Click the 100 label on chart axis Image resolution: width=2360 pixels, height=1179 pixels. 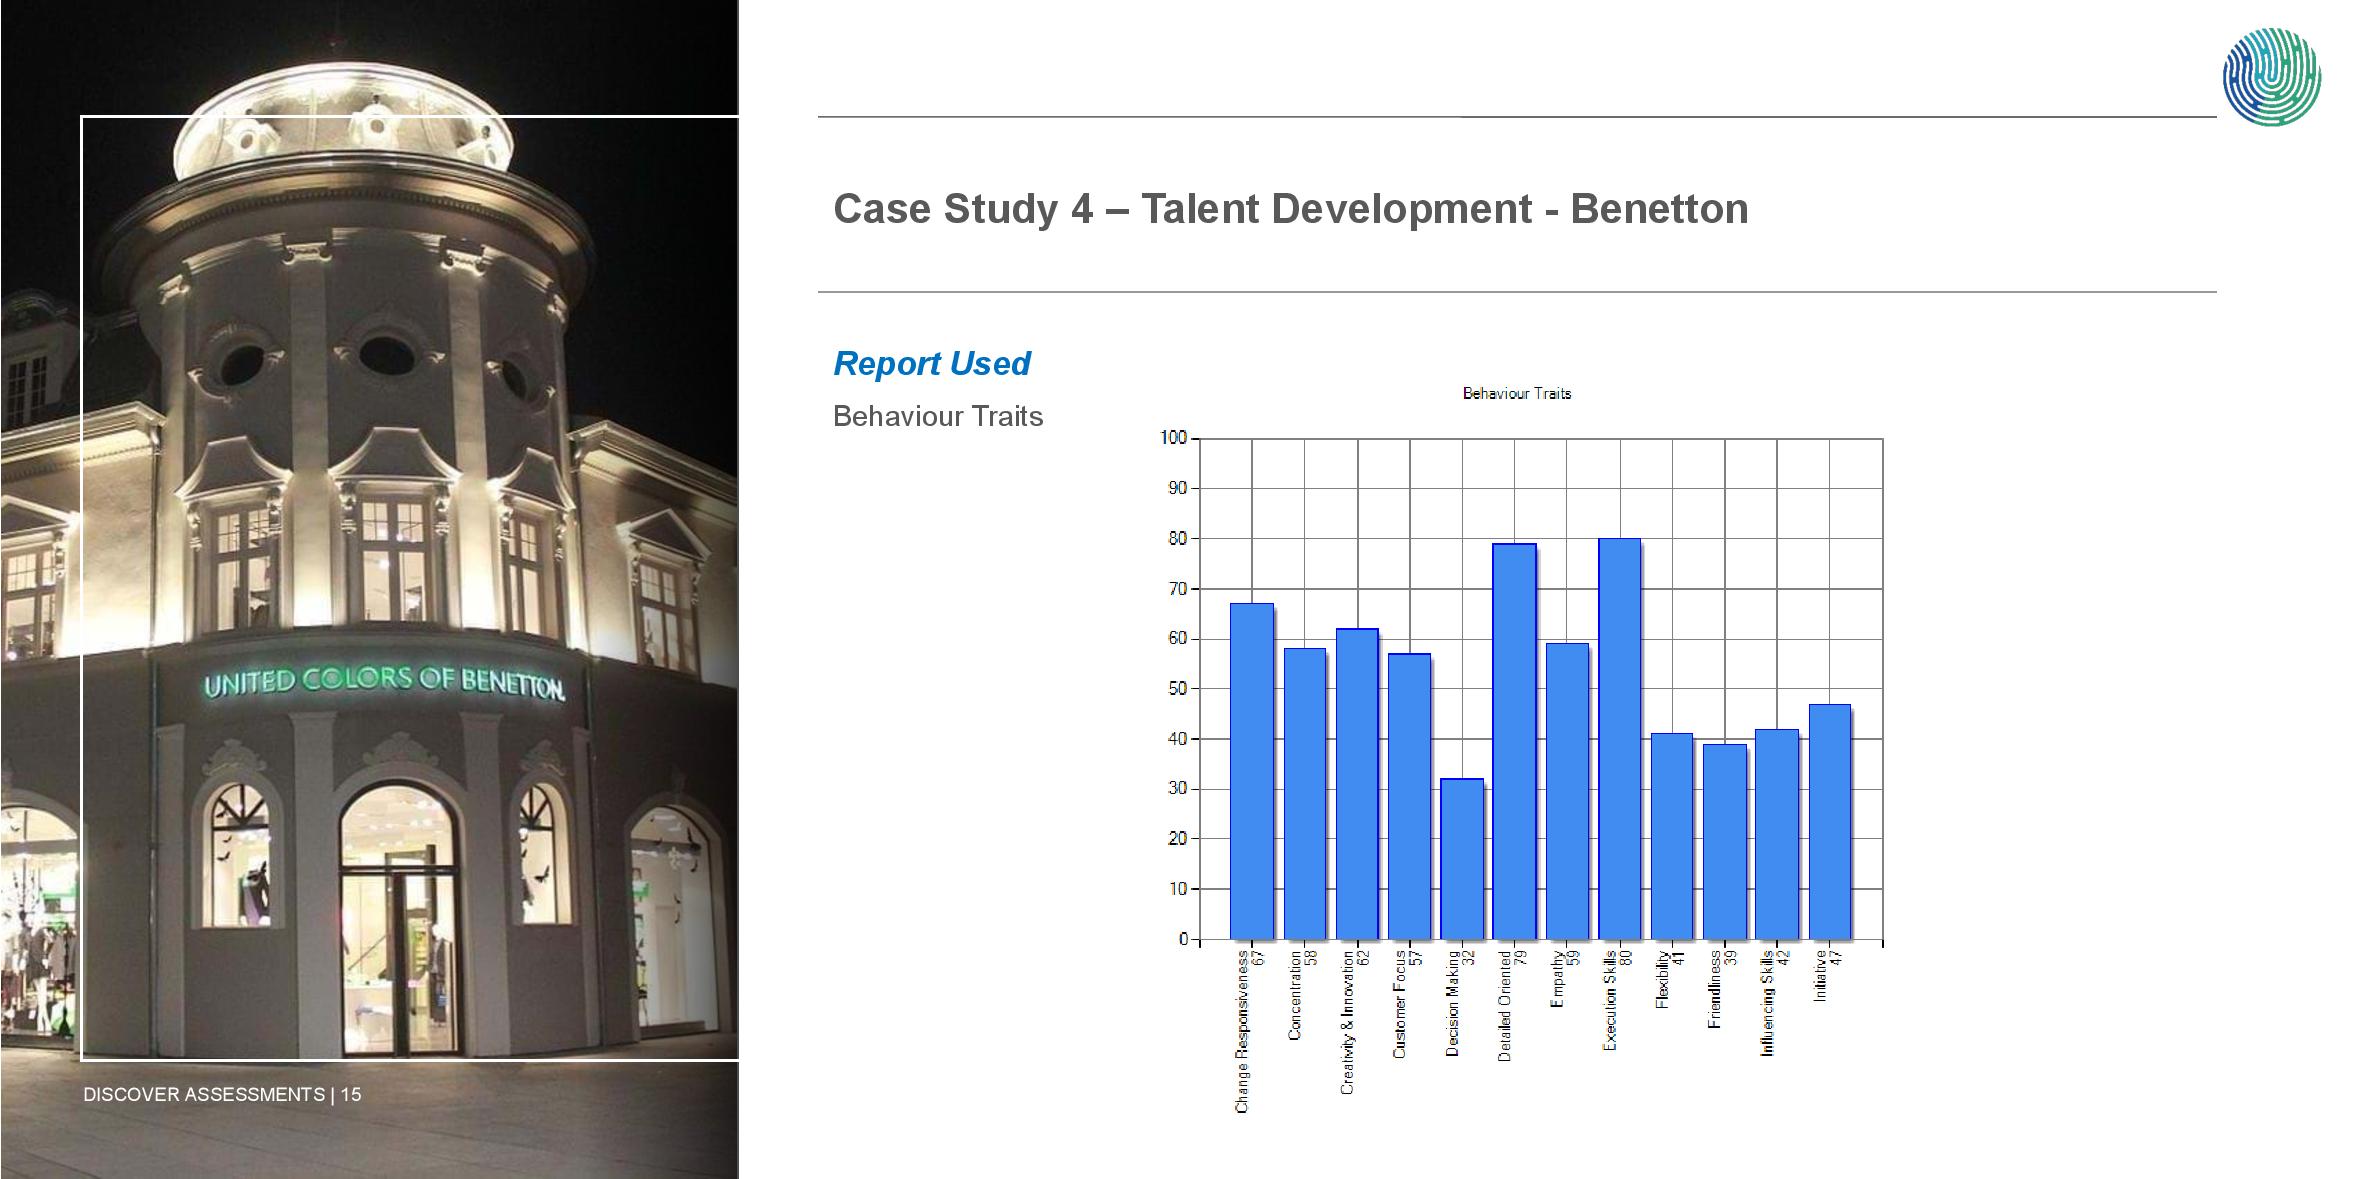pos(1173,438)
